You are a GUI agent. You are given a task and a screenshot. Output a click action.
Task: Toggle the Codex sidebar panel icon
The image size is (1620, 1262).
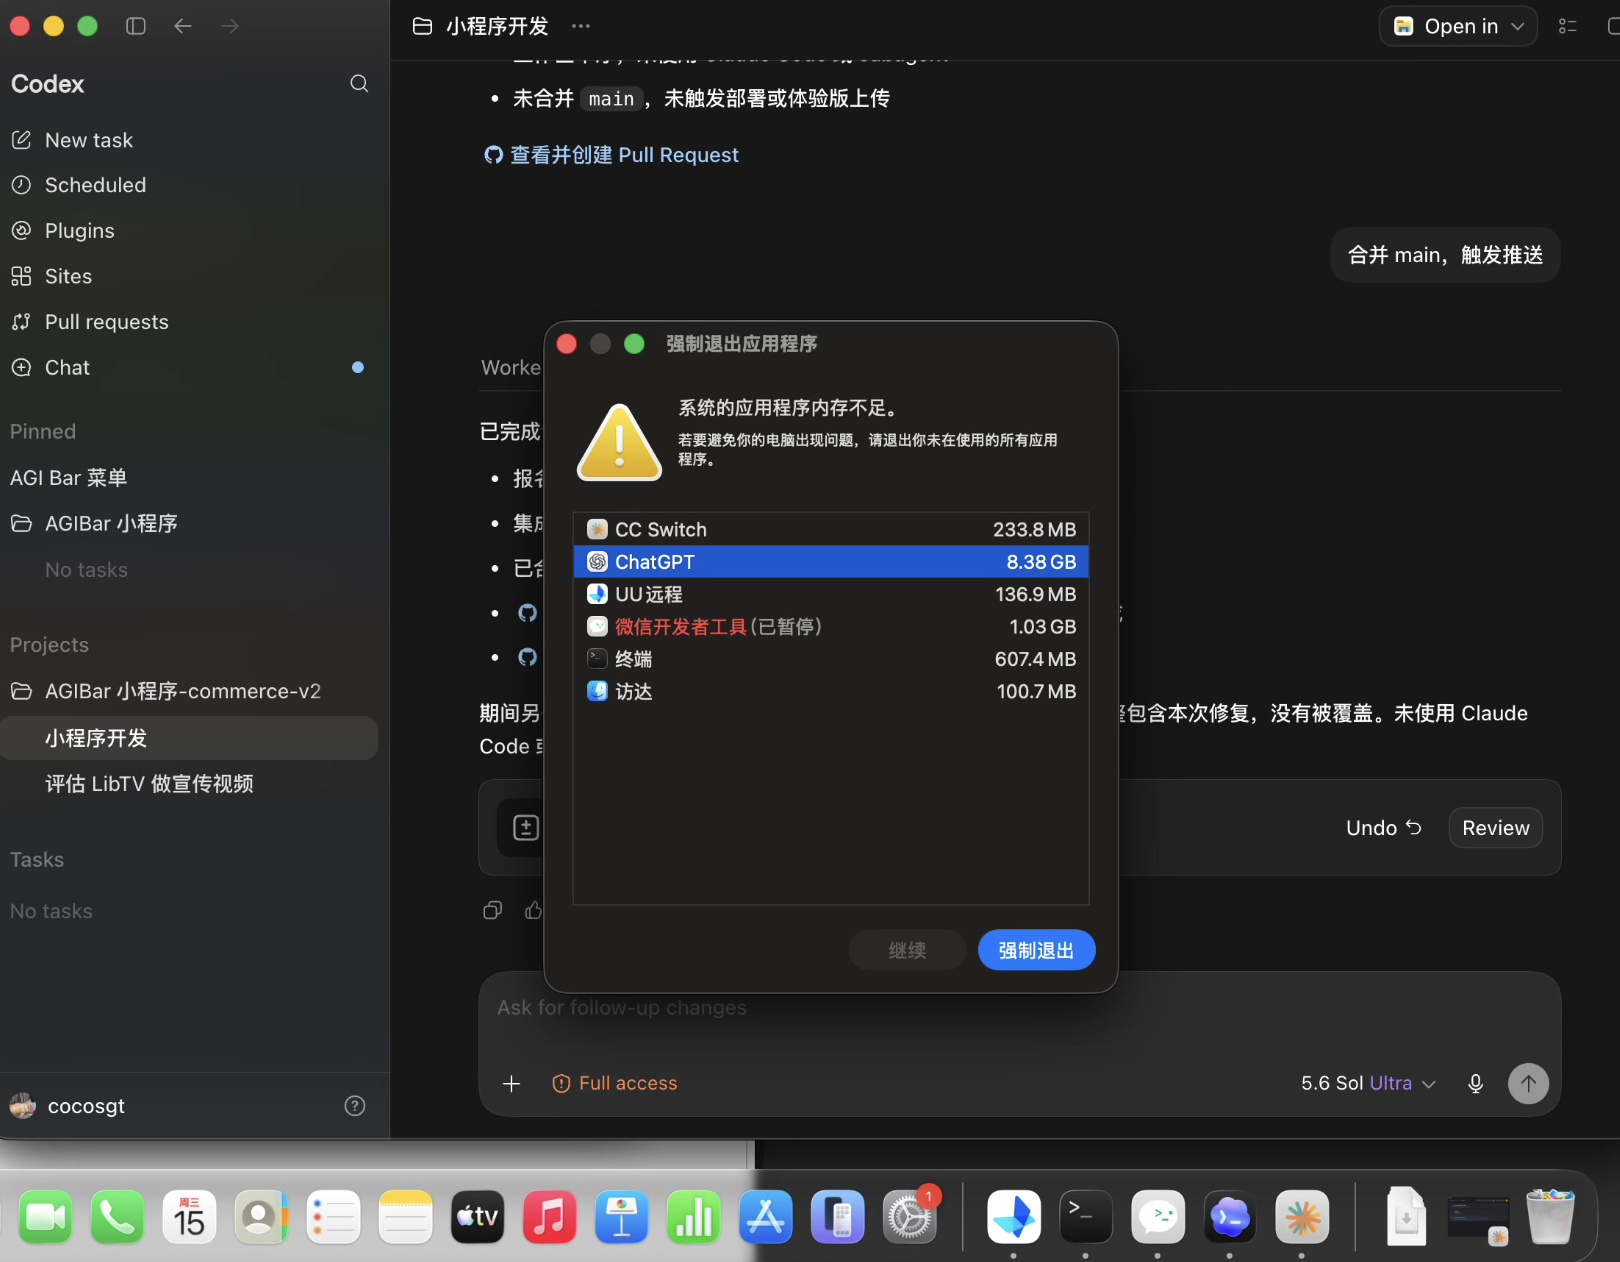(x=136, y=26)
